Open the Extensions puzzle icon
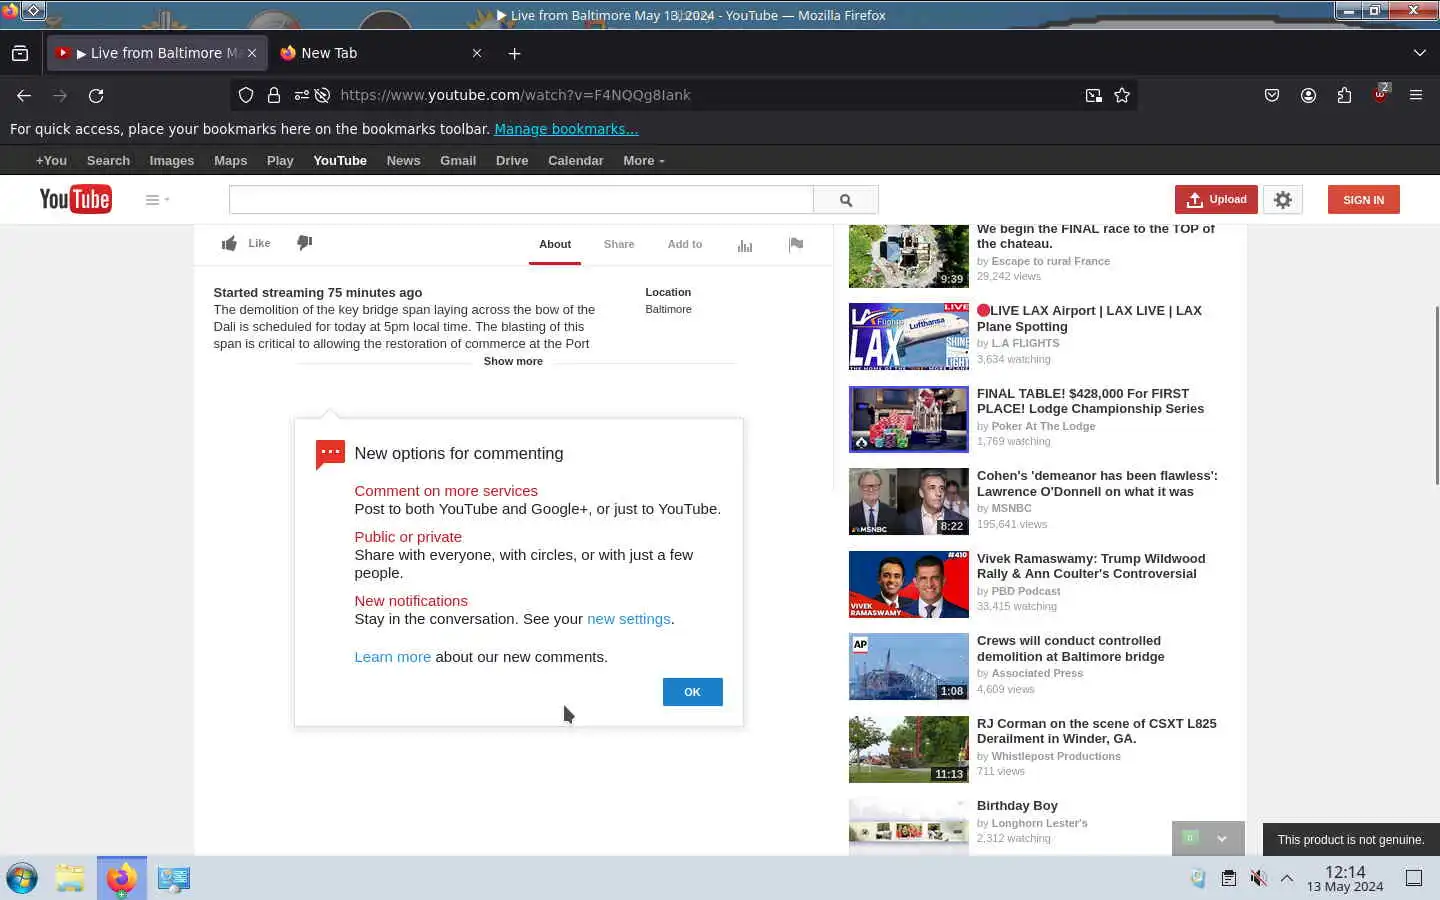Image resolution: width=1440 pixels, height=900 pixels. pyautogui.click(x=1344, y=95)
